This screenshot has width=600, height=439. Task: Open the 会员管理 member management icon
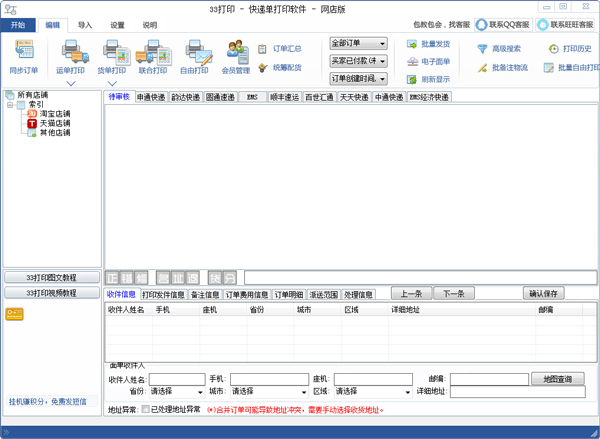(x=237, y=51)
